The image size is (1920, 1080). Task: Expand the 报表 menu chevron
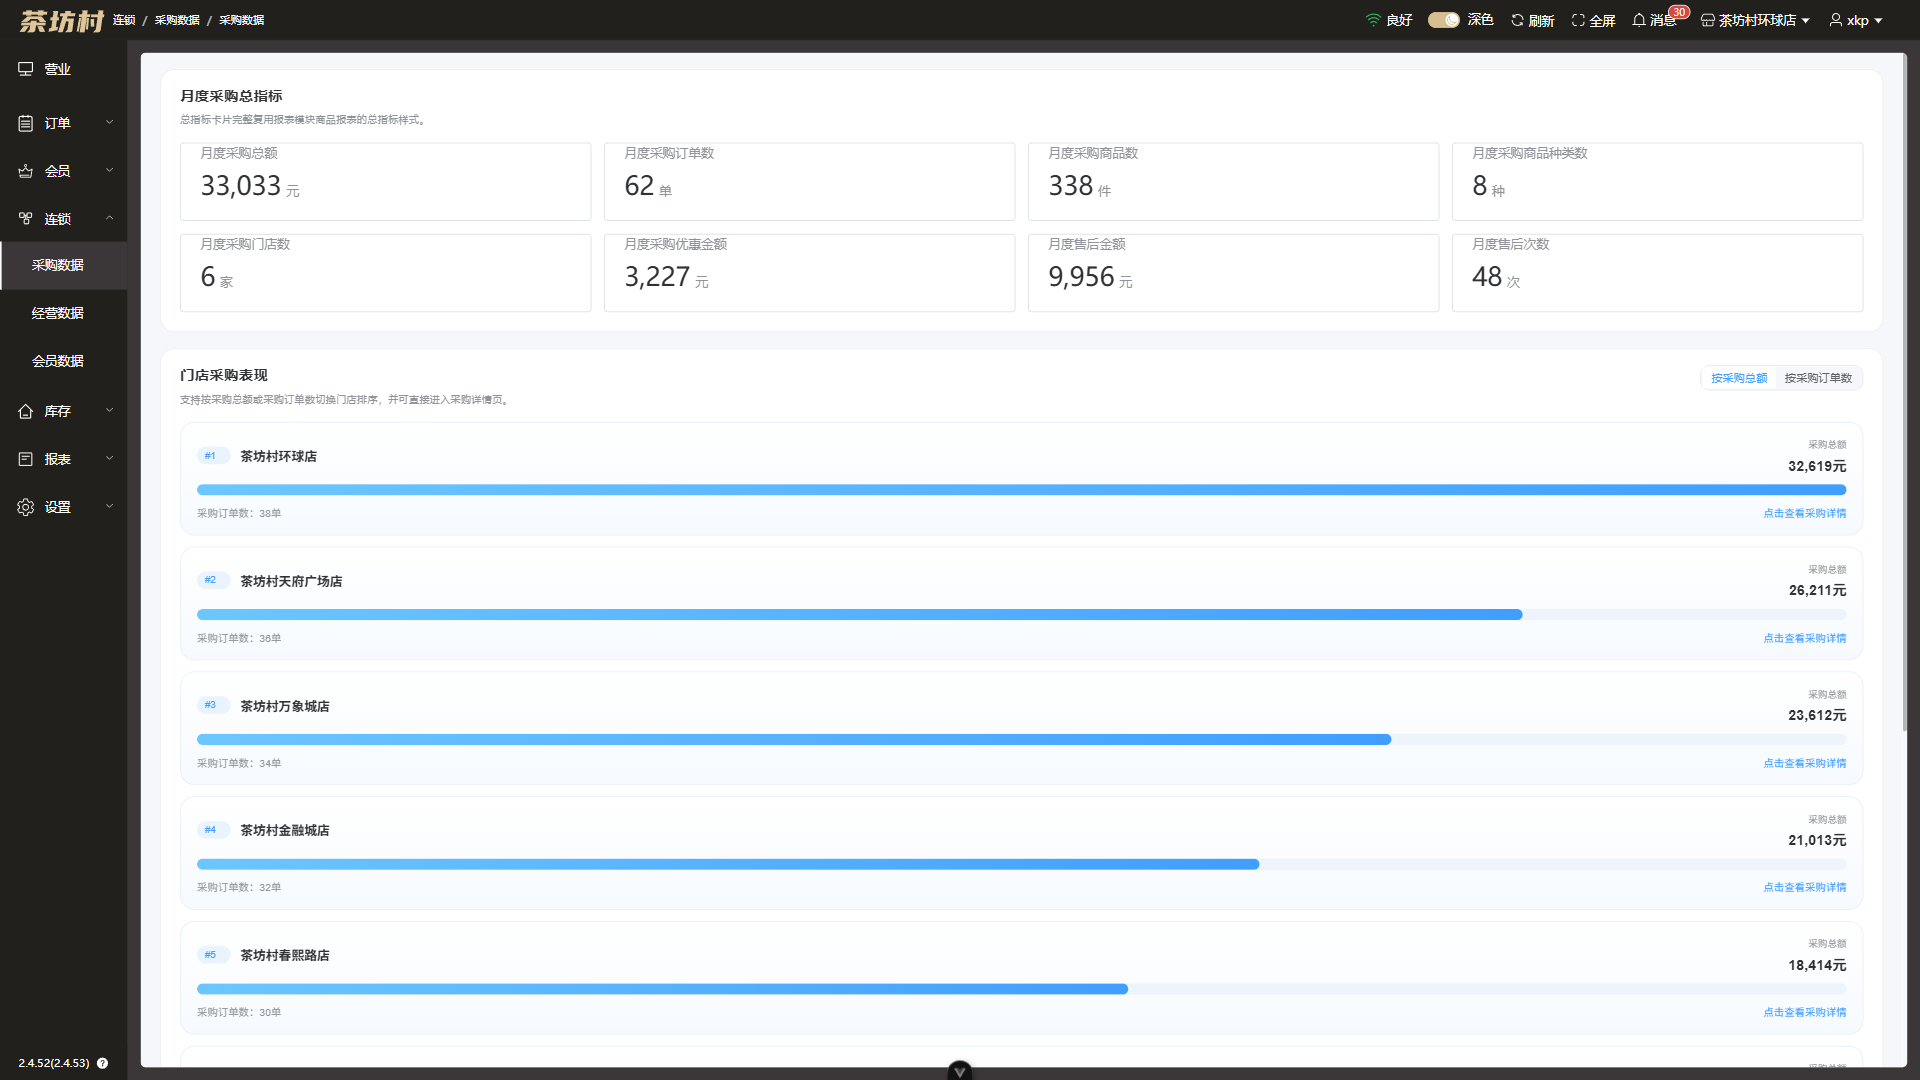coord(110,459)
